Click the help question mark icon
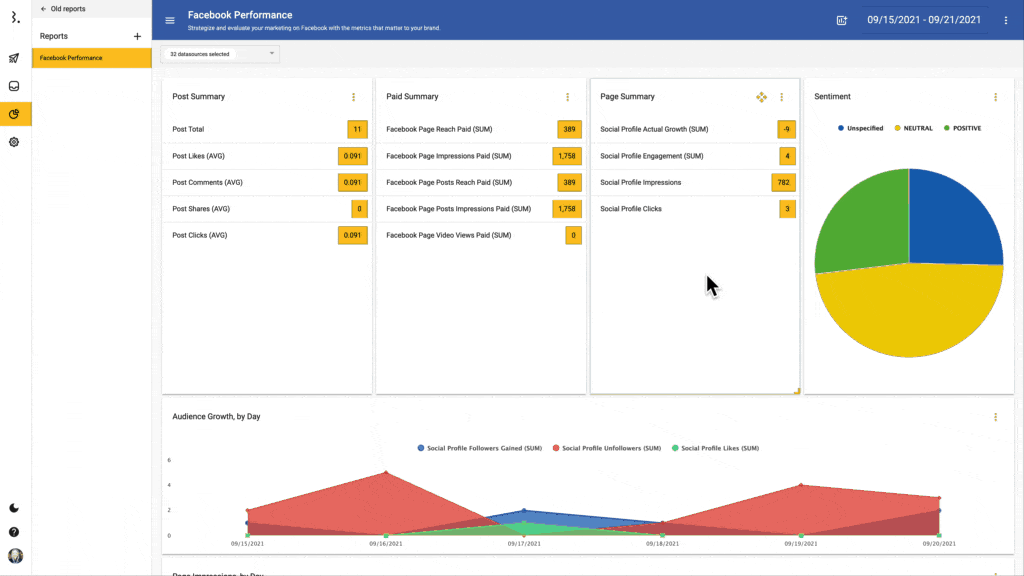This screenshot has height=576, width=1024. click(14, 532)
